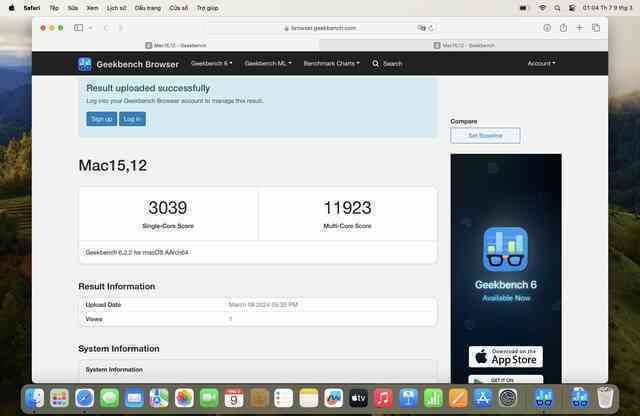Open Spotlight search in menu bar
The width and height of the screenshot is (640, 416).
coord(557,8)
